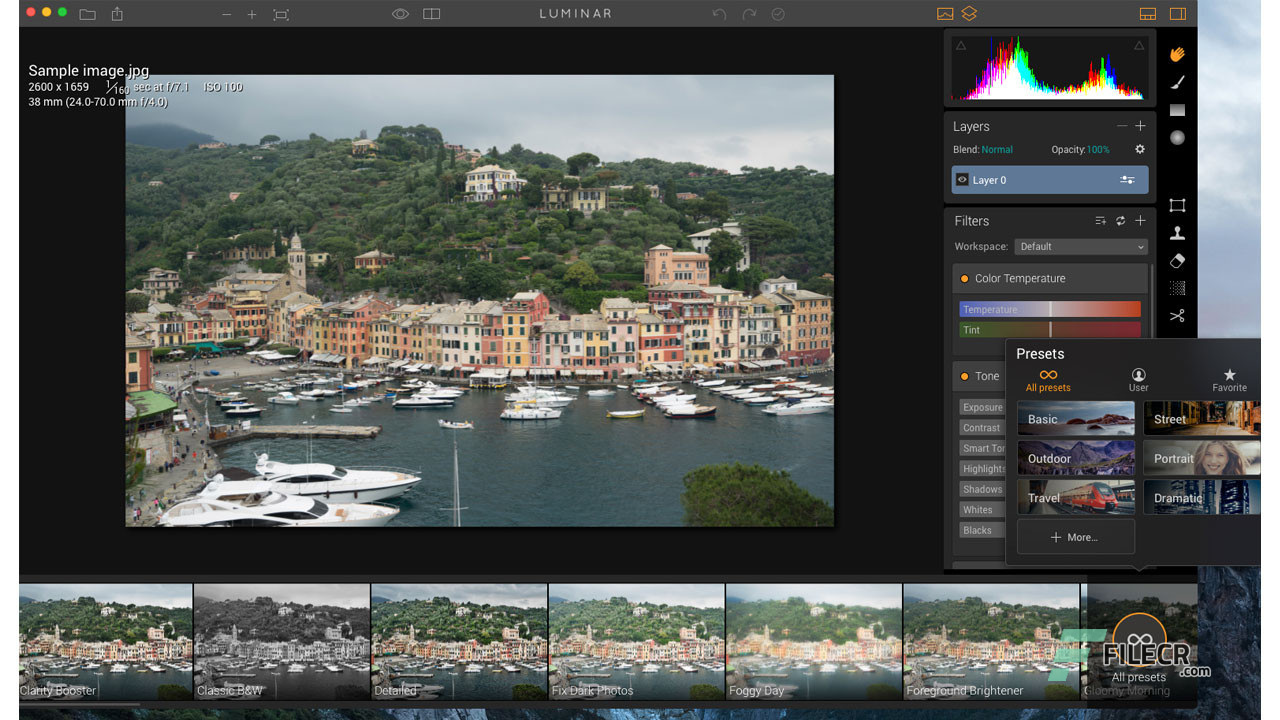This screenshot has height=720, width=1280.
Task: Apply the Detailed preset thumbnail
Action: click(459, 642)
